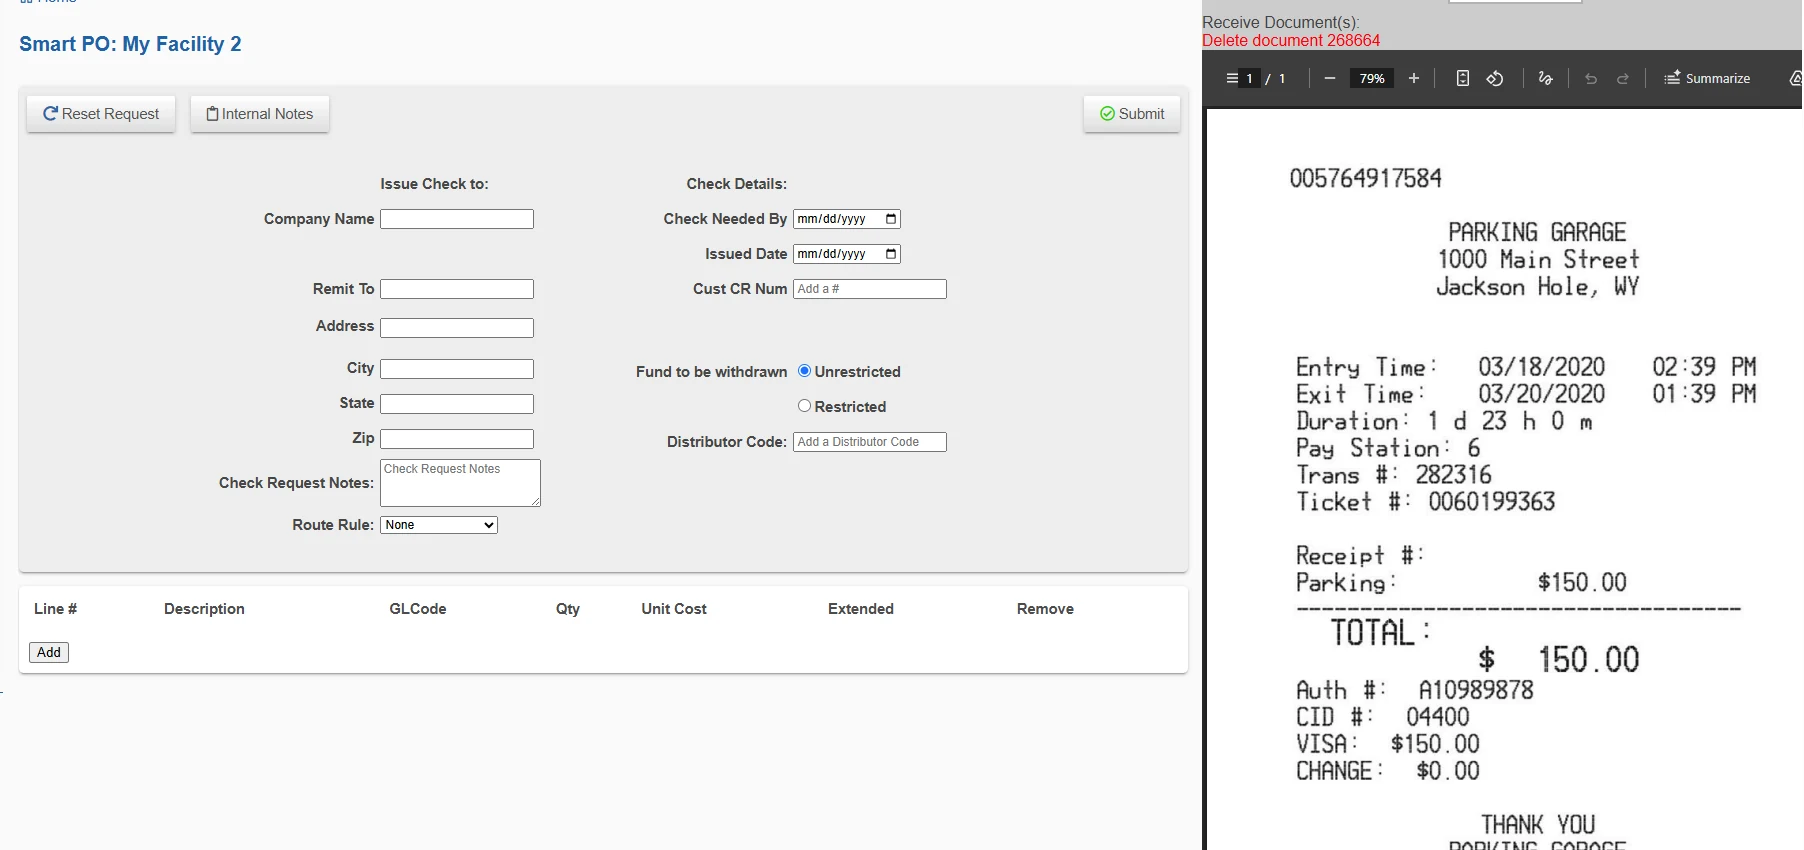Viewport: 1804px width, 850px height.
Task: Select the City input box
Action: [x=457, y=369]
